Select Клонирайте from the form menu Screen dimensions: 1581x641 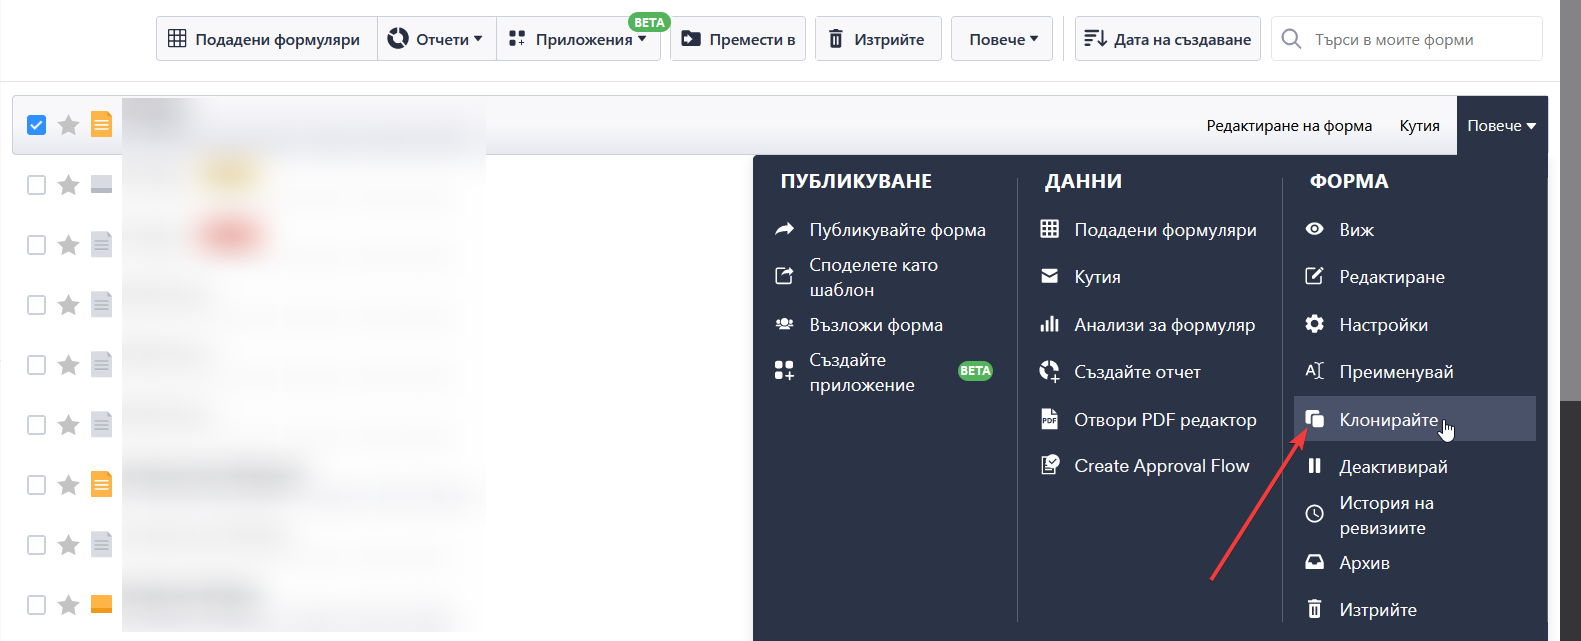[x=1388, y=420]
